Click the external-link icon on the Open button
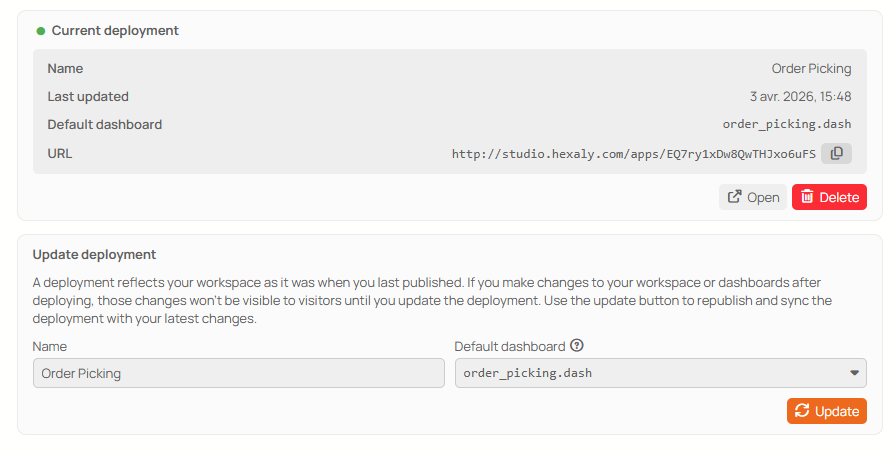894x454 pixels. [x=734, y=197]
